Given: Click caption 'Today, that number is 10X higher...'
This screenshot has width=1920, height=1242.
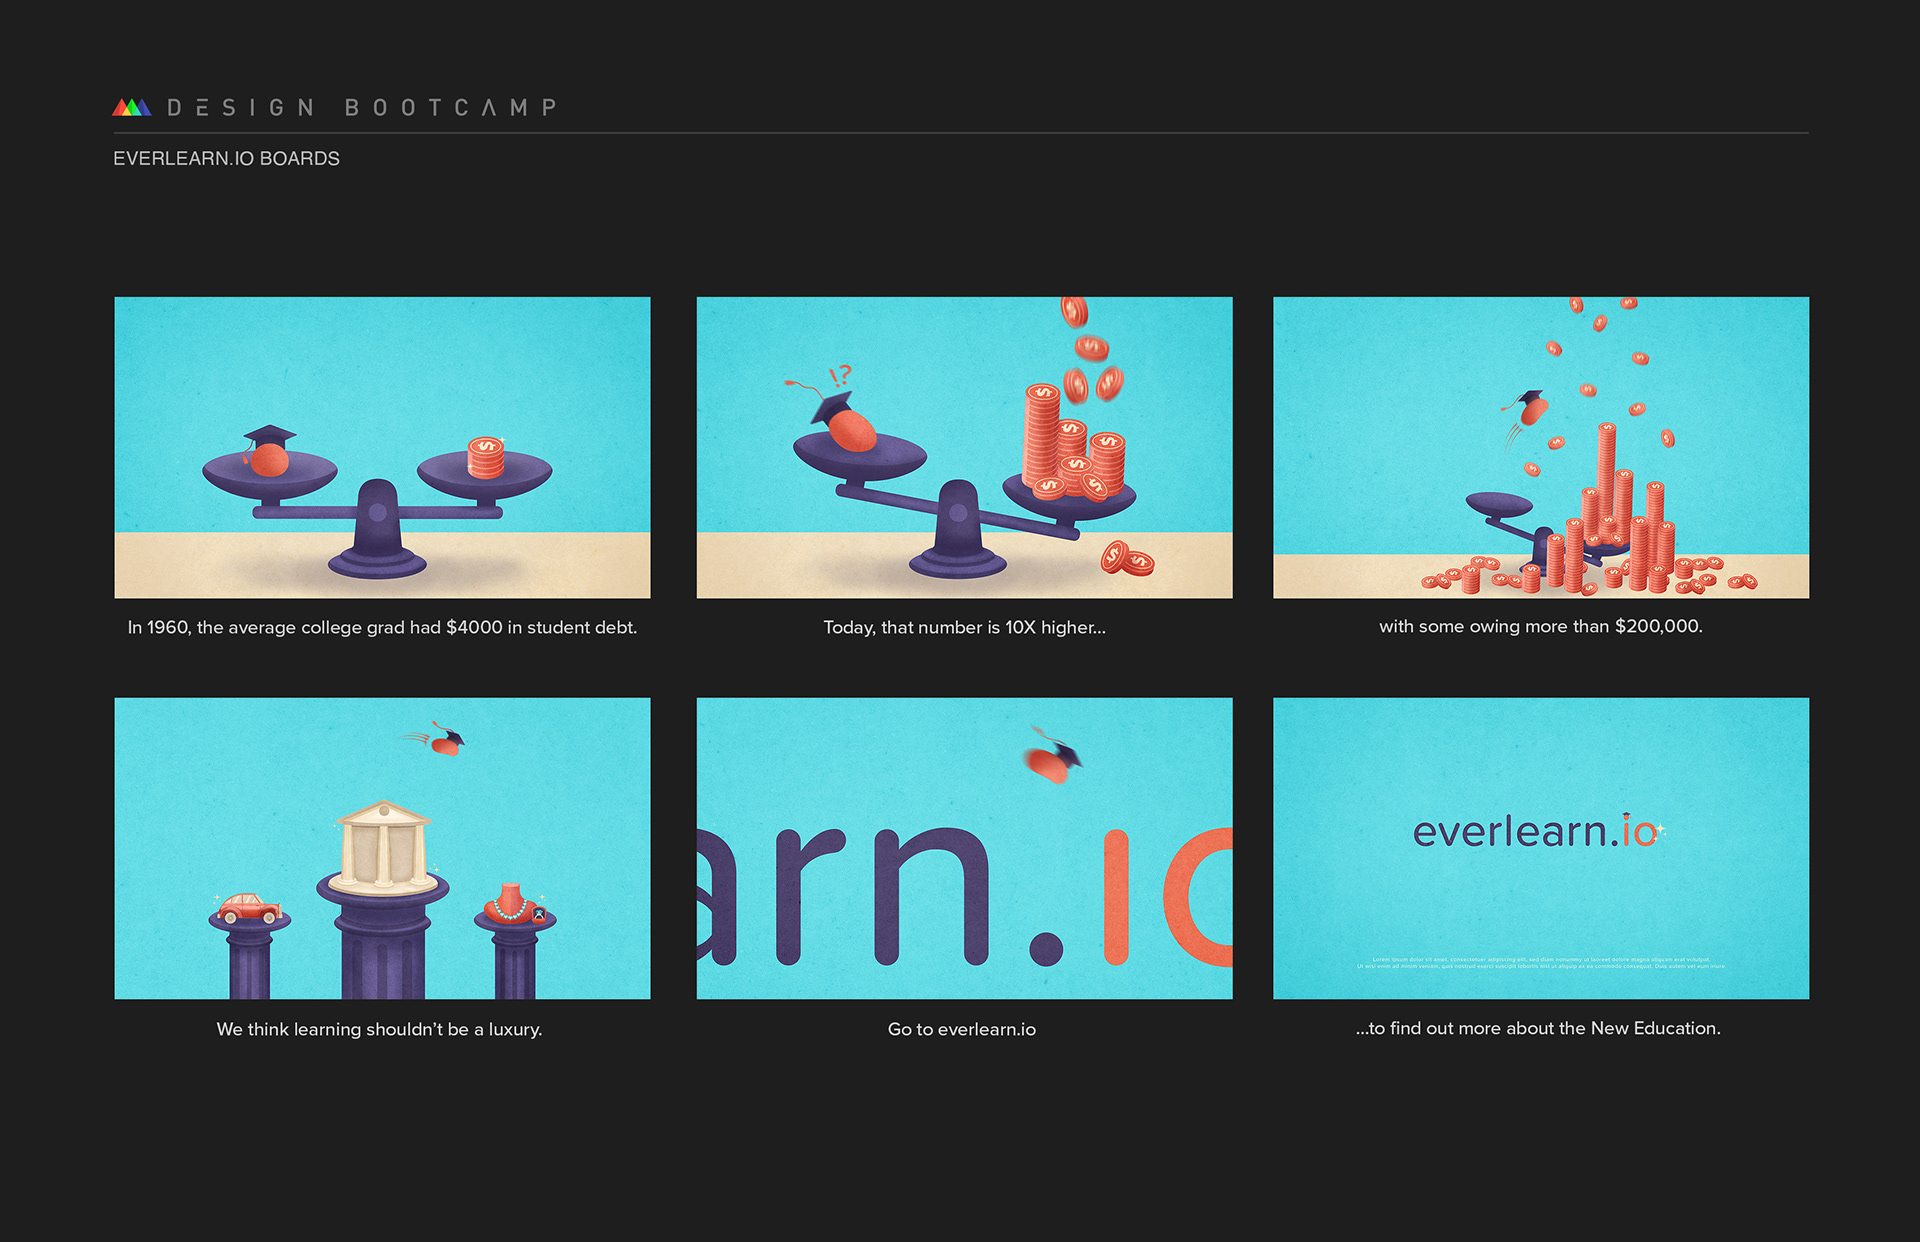Looking at the screenshot, I should (x=964, y=627).
